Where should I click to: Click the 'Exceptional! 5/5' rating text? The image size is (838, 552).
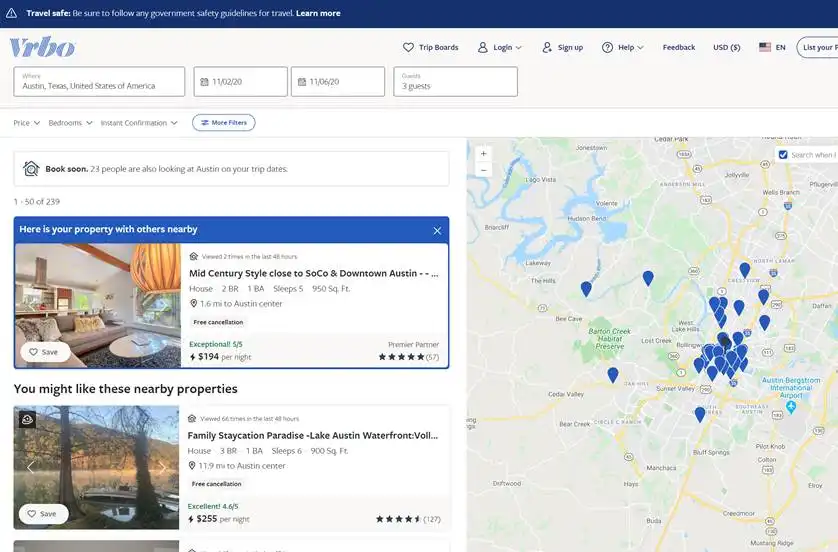pos(216,344)
